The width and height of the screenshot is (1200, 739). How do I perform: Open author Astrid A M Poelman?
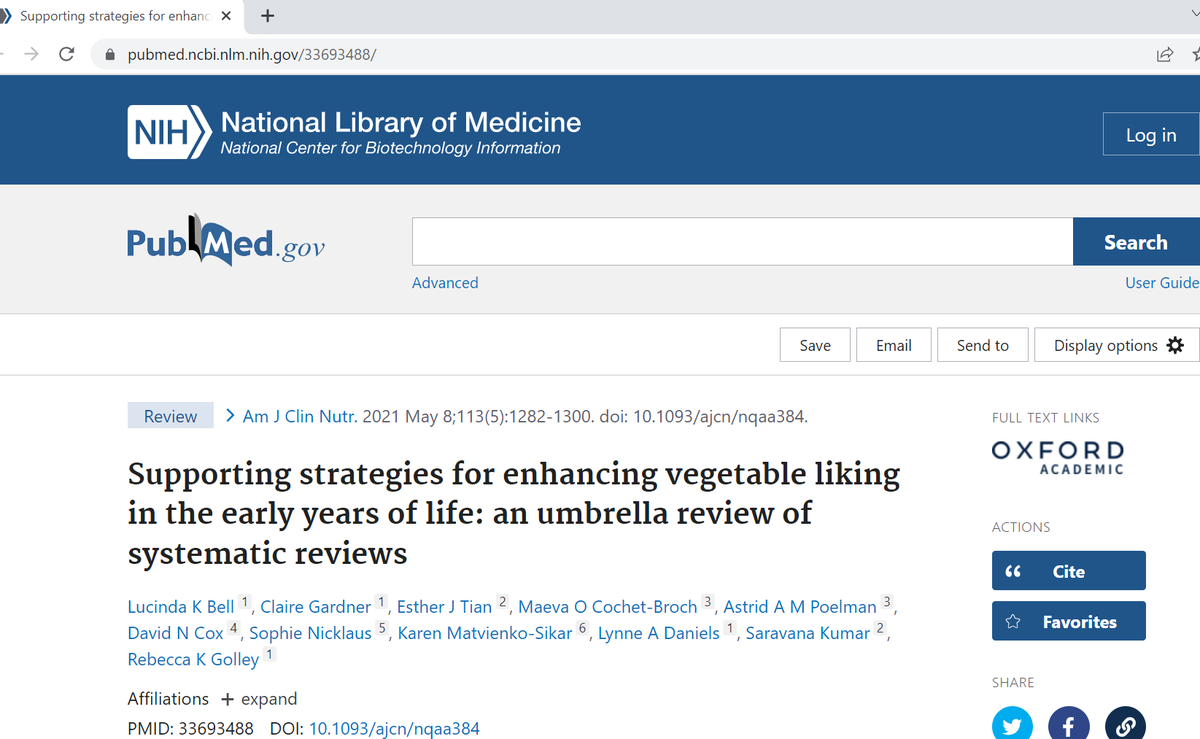point(800,607)
